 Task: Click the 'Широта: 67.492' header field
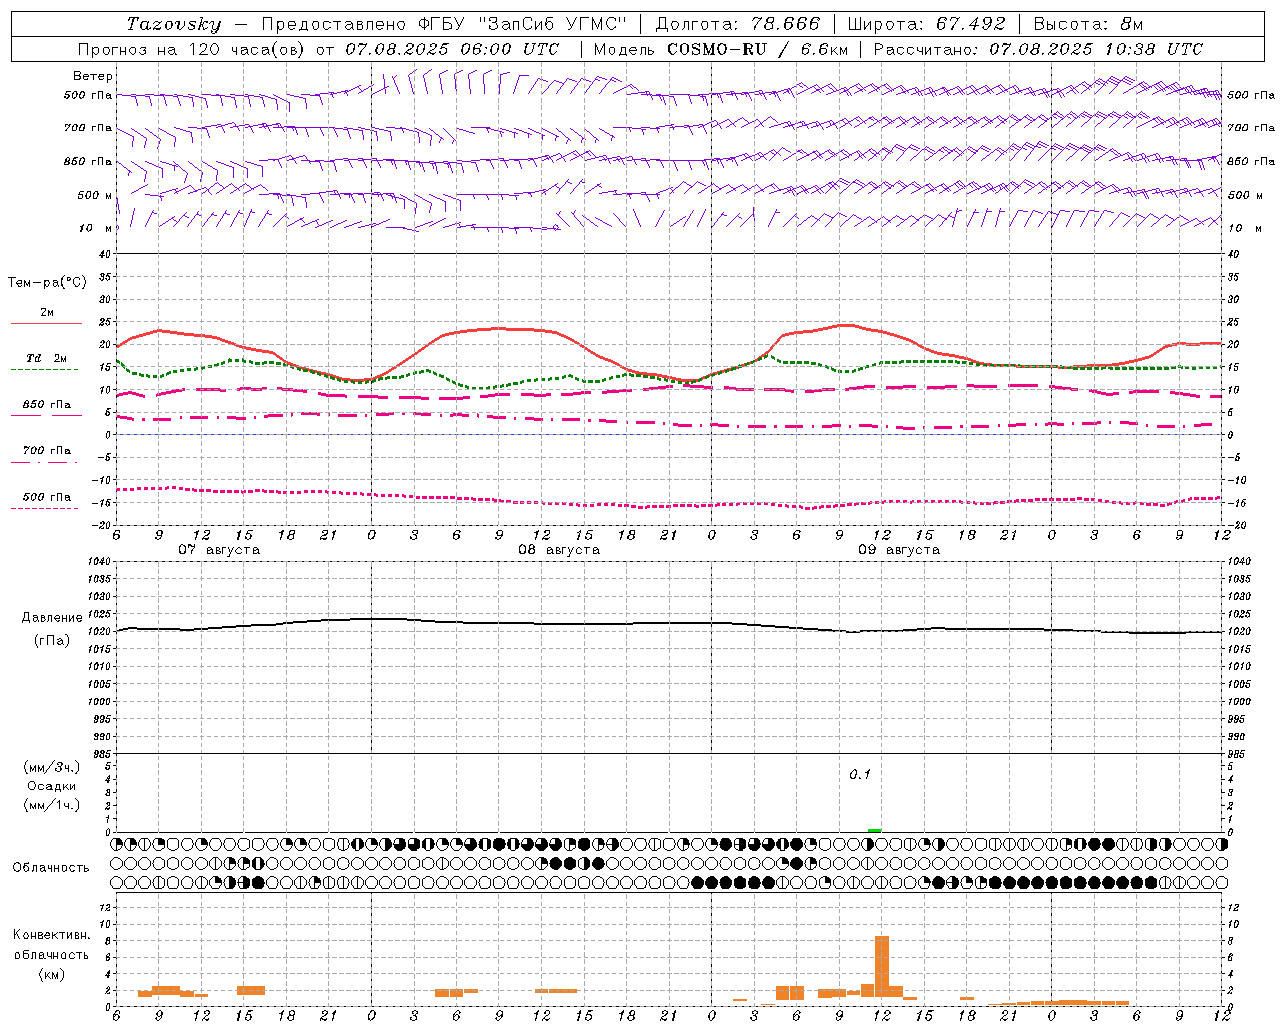[x=926, y=24]
